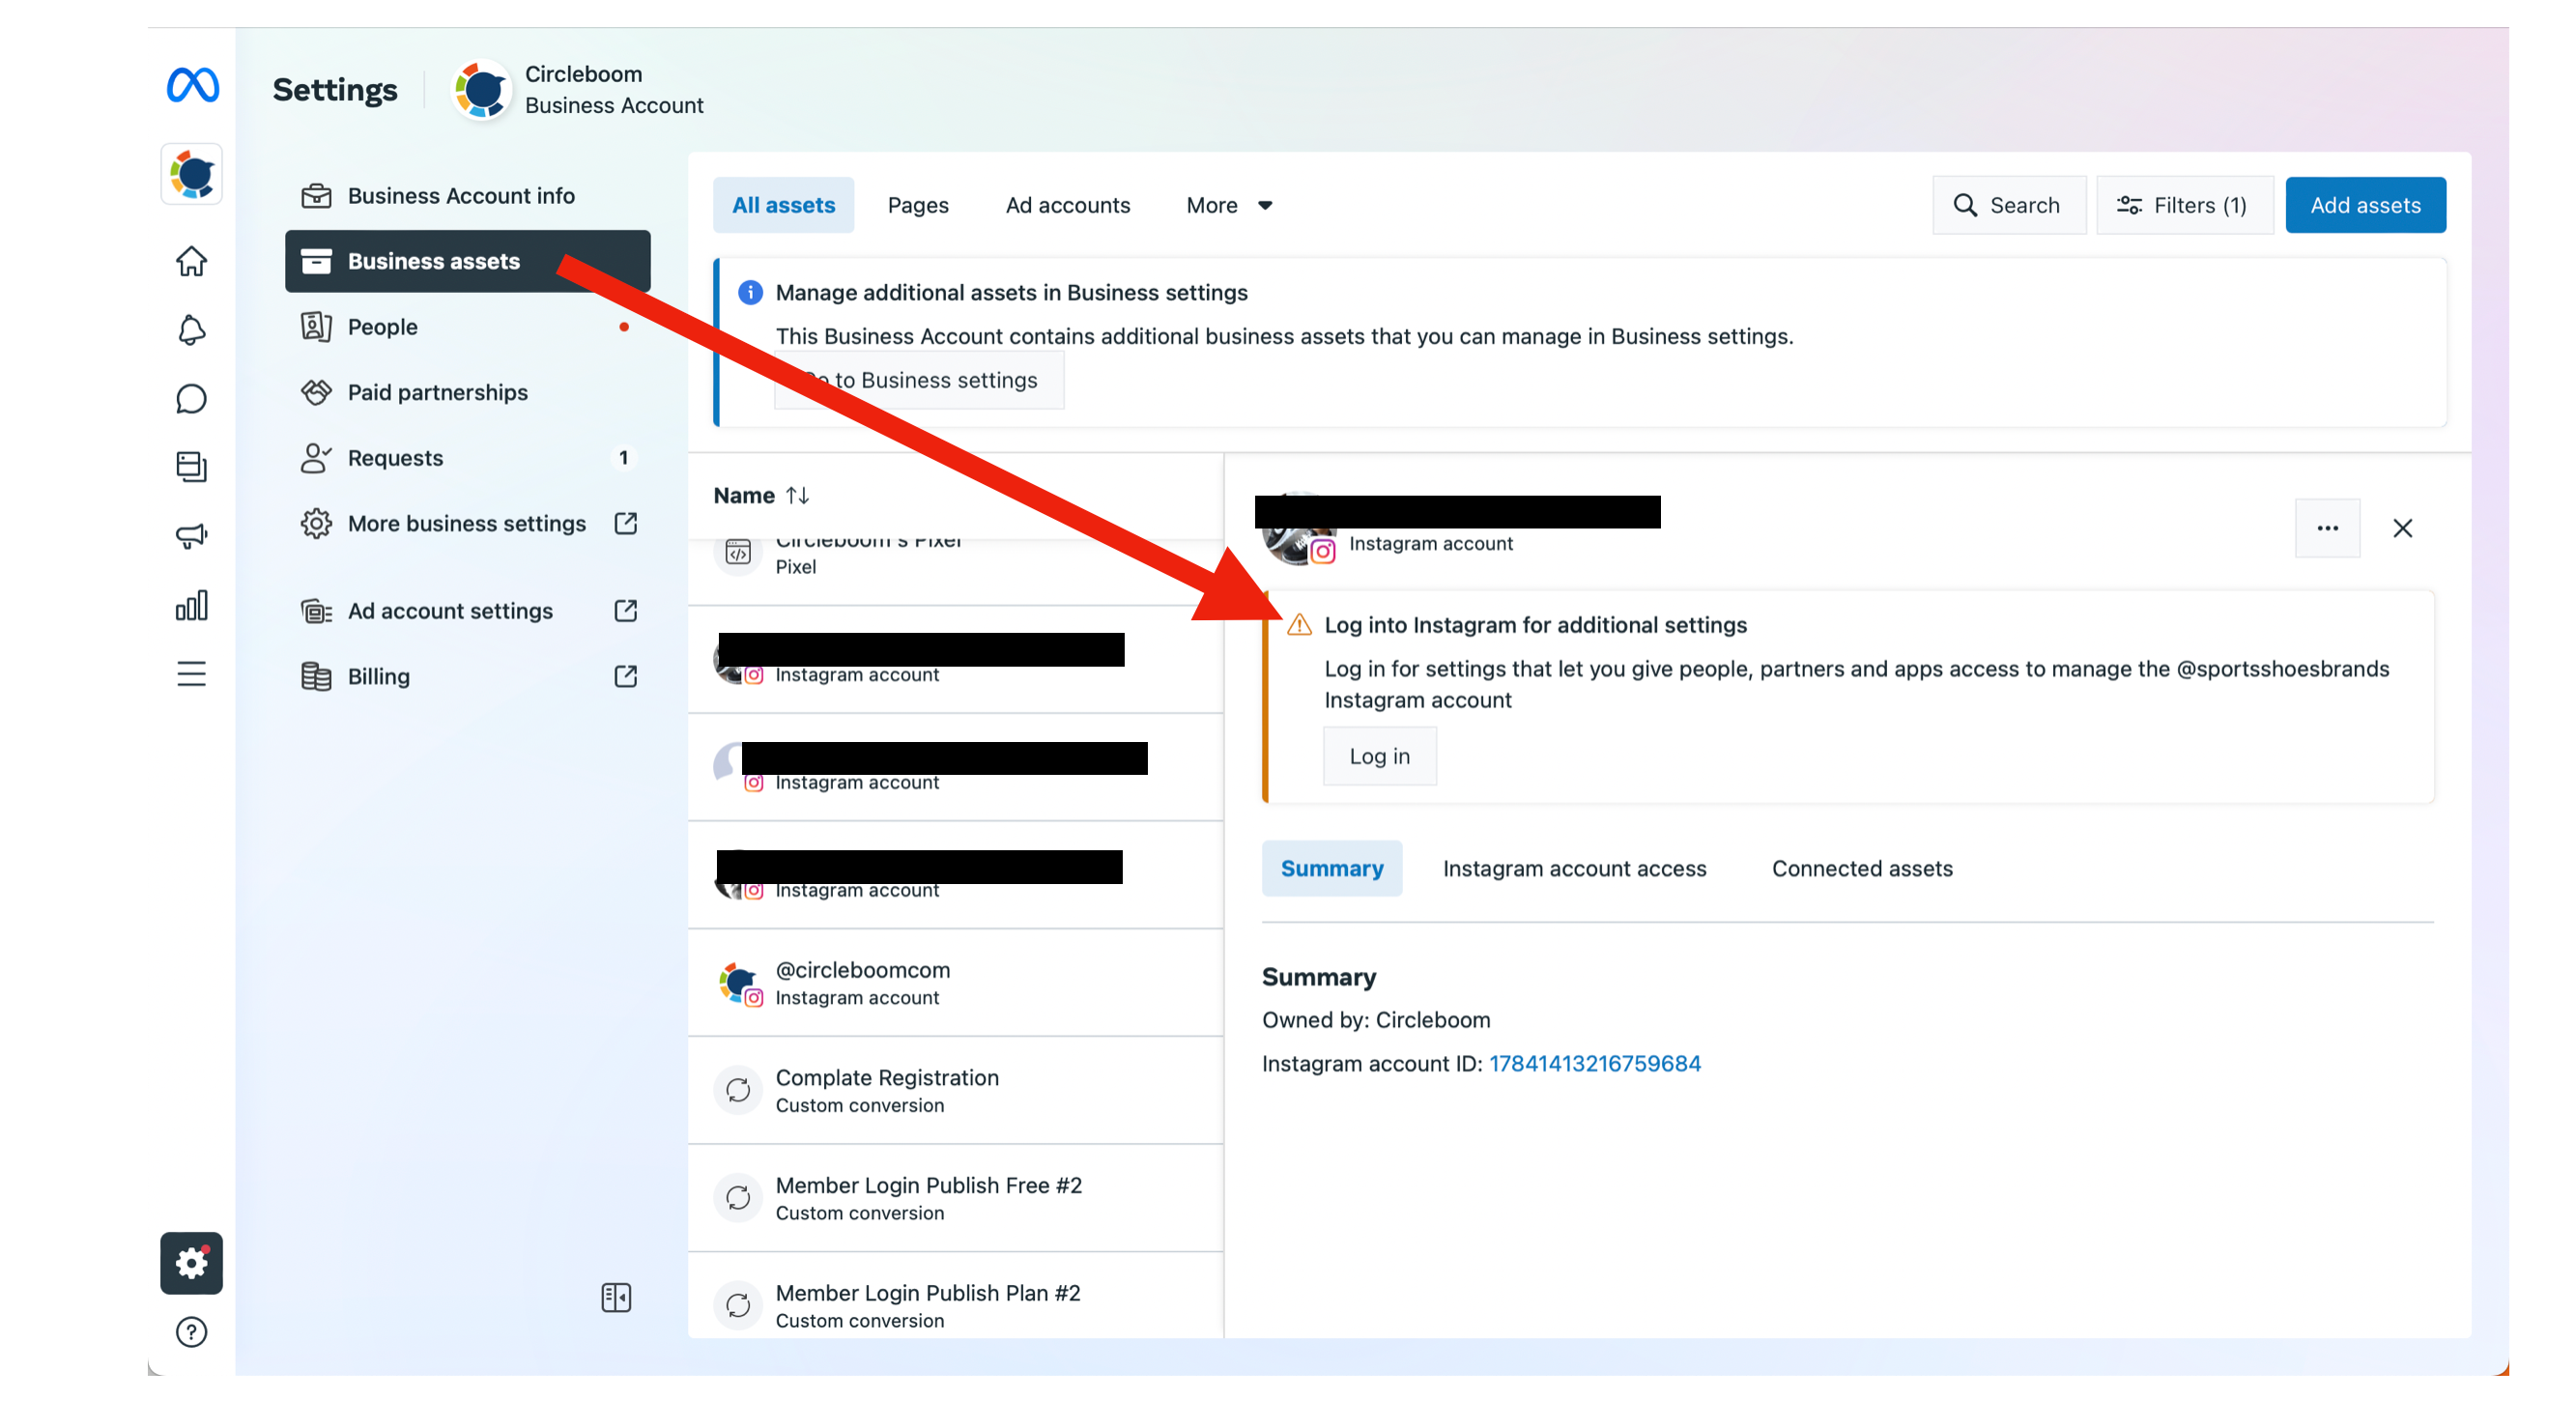Select the @circleboomcom Instagram account row
The width and height of the screenshot is (2576, 1428).
click(x=956, y=984)
